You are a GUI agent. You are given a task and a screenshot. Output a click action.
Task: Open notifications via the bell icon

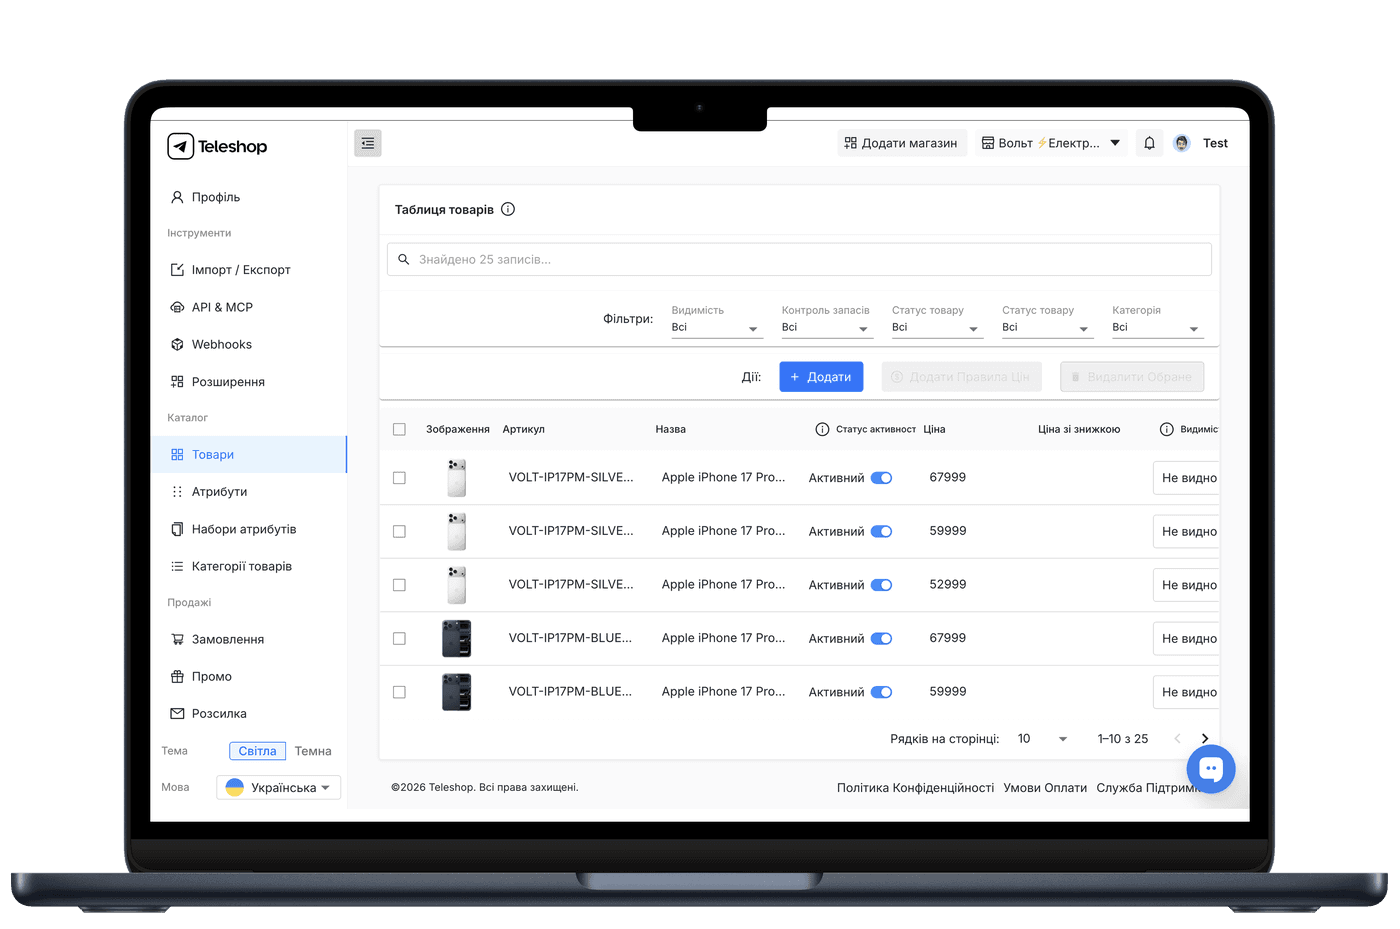(x=1150, y=143)
